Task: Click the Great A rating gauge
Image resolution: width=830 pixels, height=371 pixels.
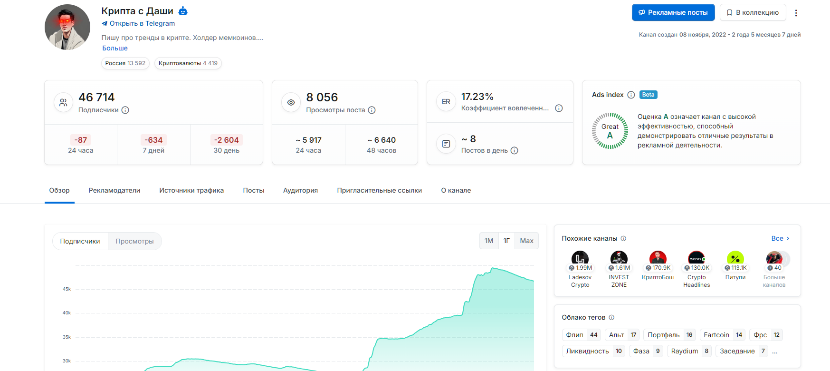Action: [609, 131]
